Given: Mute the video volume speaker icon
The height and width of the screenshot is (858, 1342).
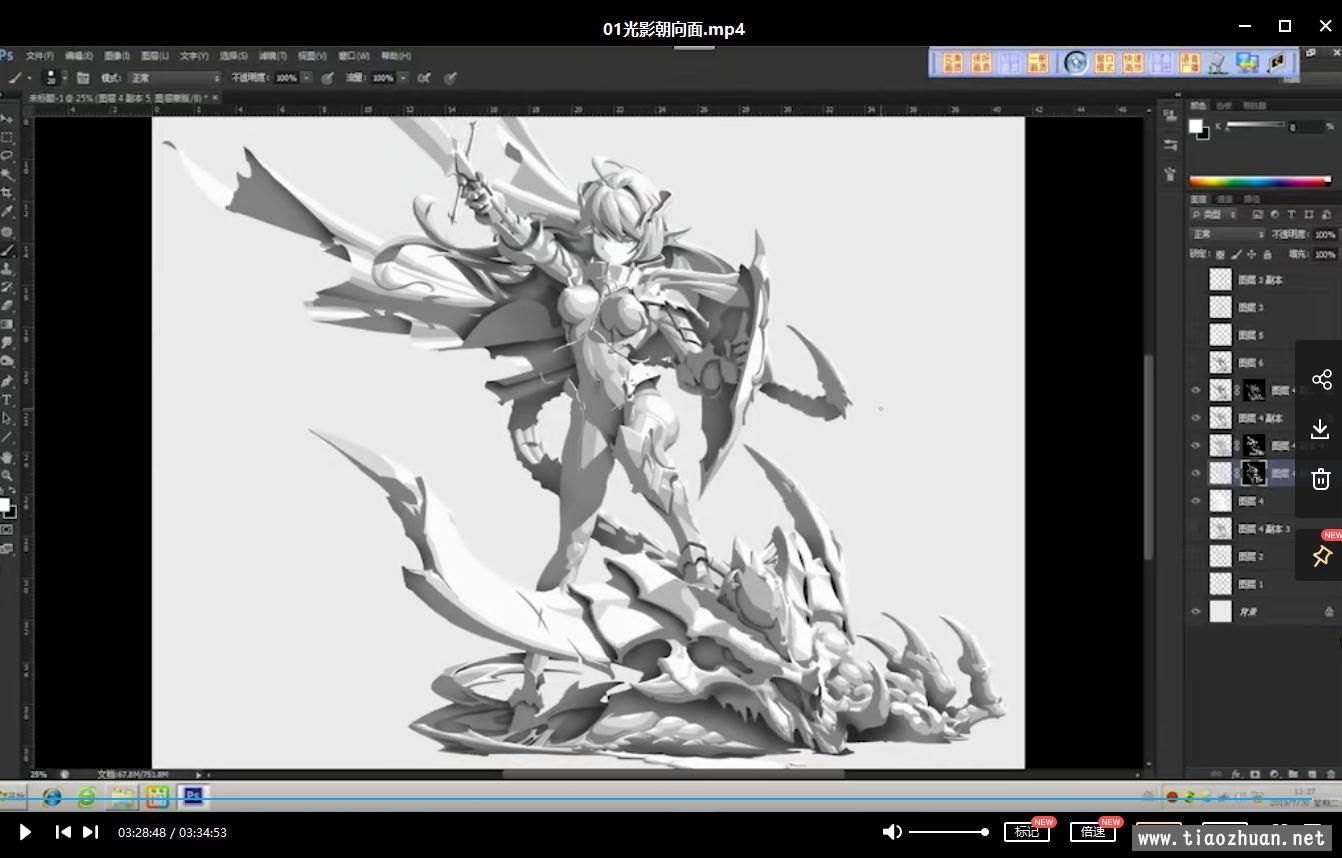Looking at the screenshot, I should click(892, 832).
